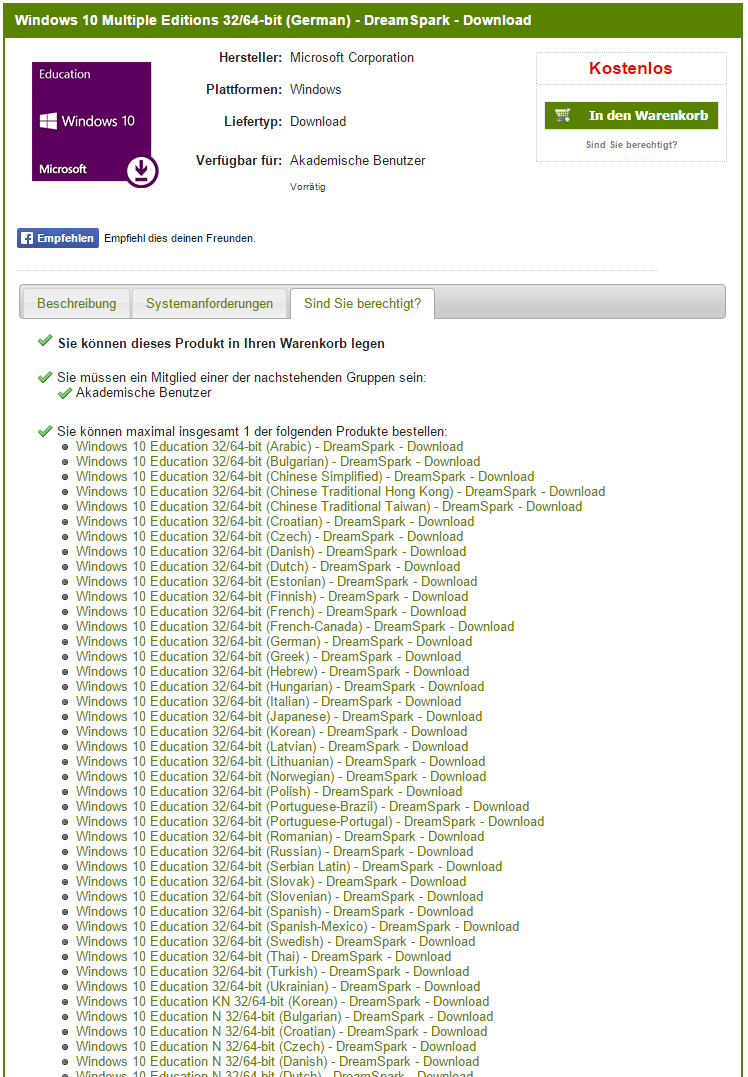The width and height of the screenshot is (748, 1077).
Task: Click the green checkmark beside Akademische Benutzer
Action: tap(65, 393)
